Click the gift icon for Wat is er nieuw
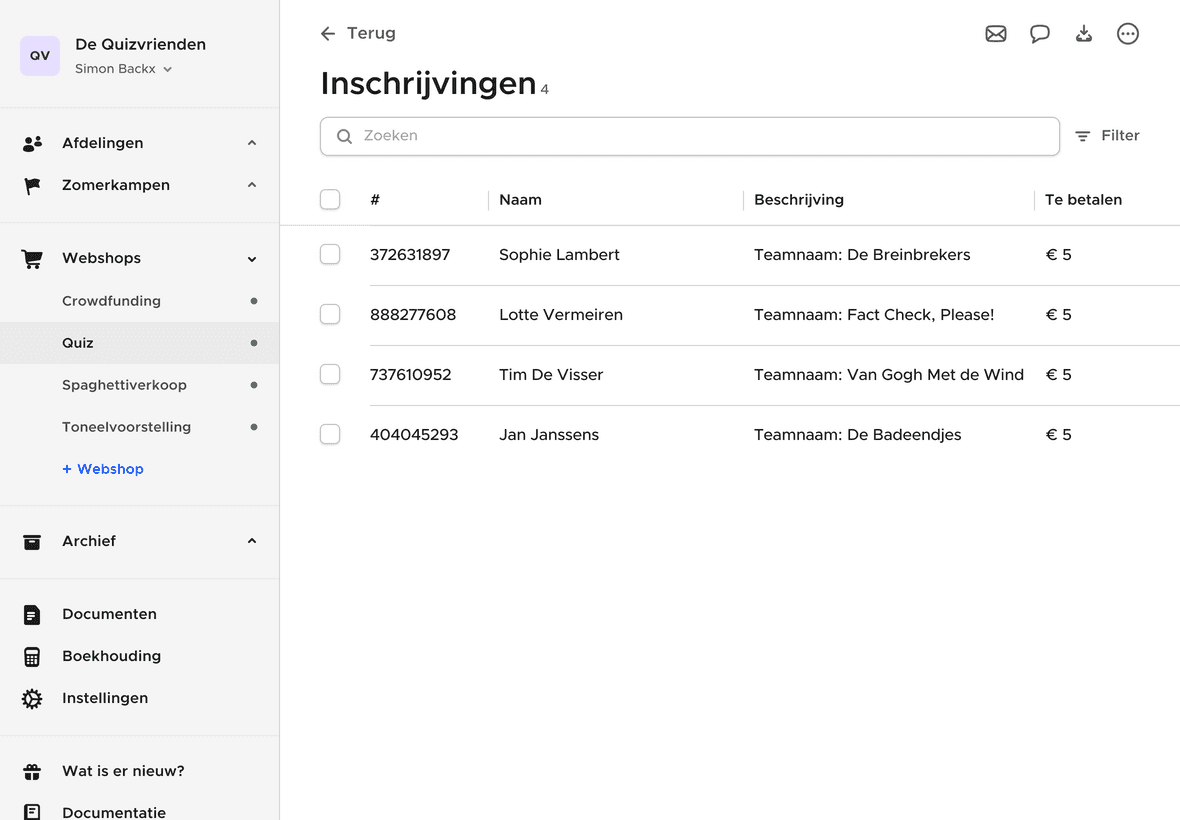This screenshot has width=1180, height=820. click(32, 772)
